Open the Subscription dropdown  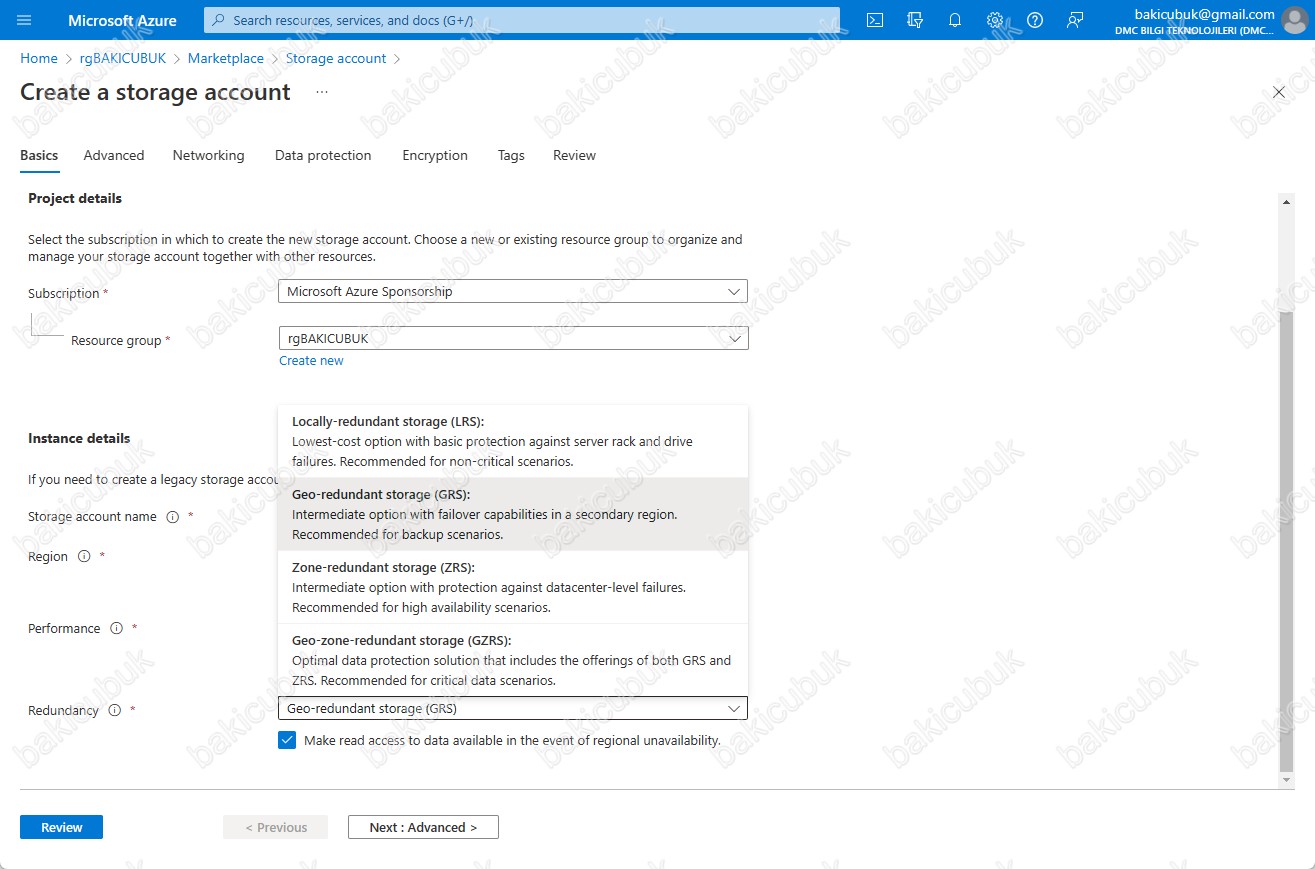[513, 291]
